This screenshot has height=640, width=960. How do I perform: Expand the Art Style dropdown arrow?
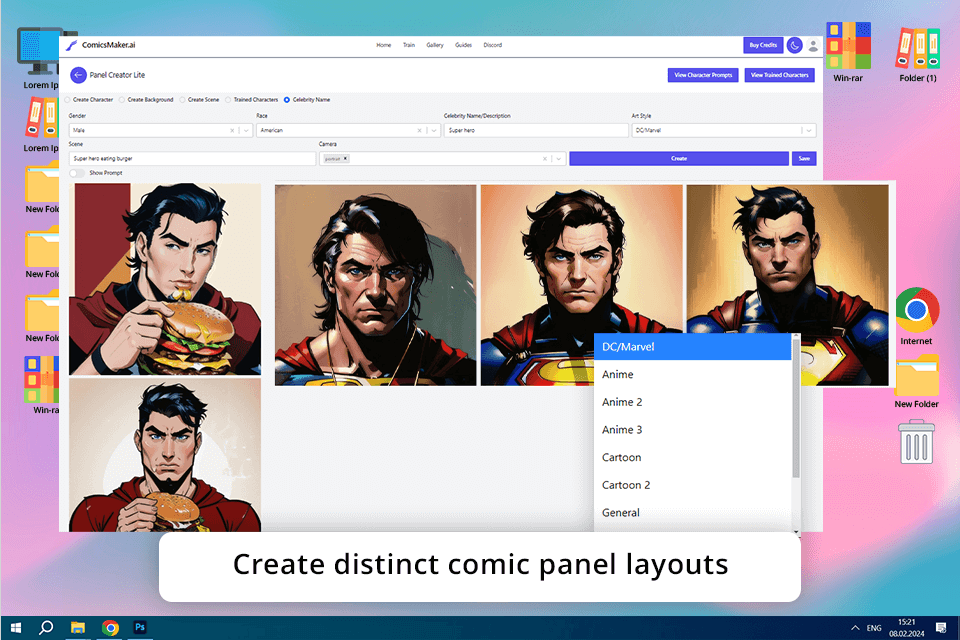tap(809, 130)
